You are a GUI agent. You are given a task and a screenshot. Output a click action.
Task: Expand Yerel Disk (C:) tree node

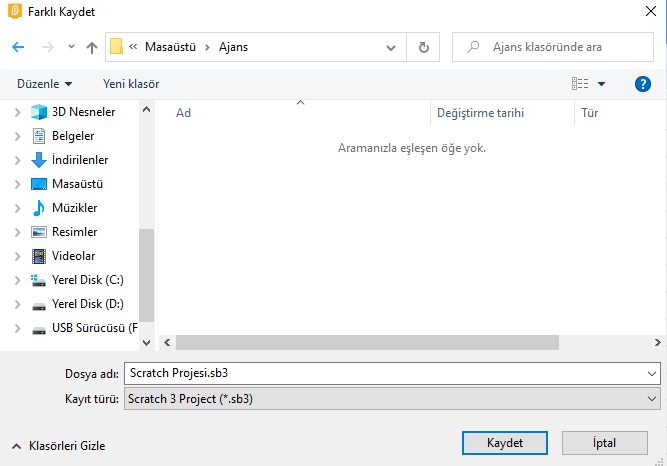tap(17, 280)
